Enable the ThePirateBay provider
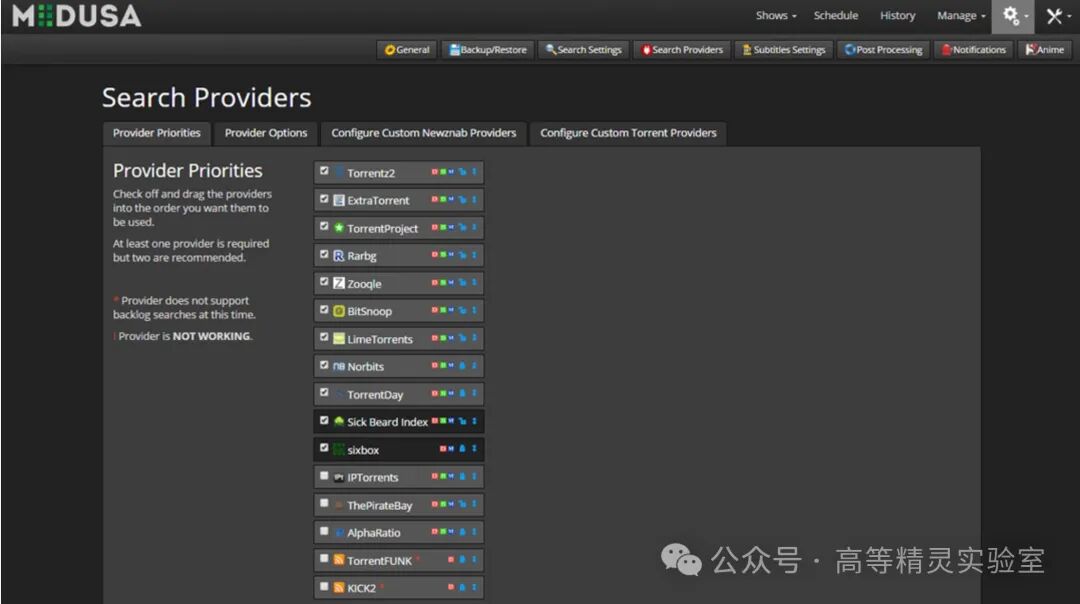The height and width of the screenshot is (604, 1080). (x=324, y=503)
